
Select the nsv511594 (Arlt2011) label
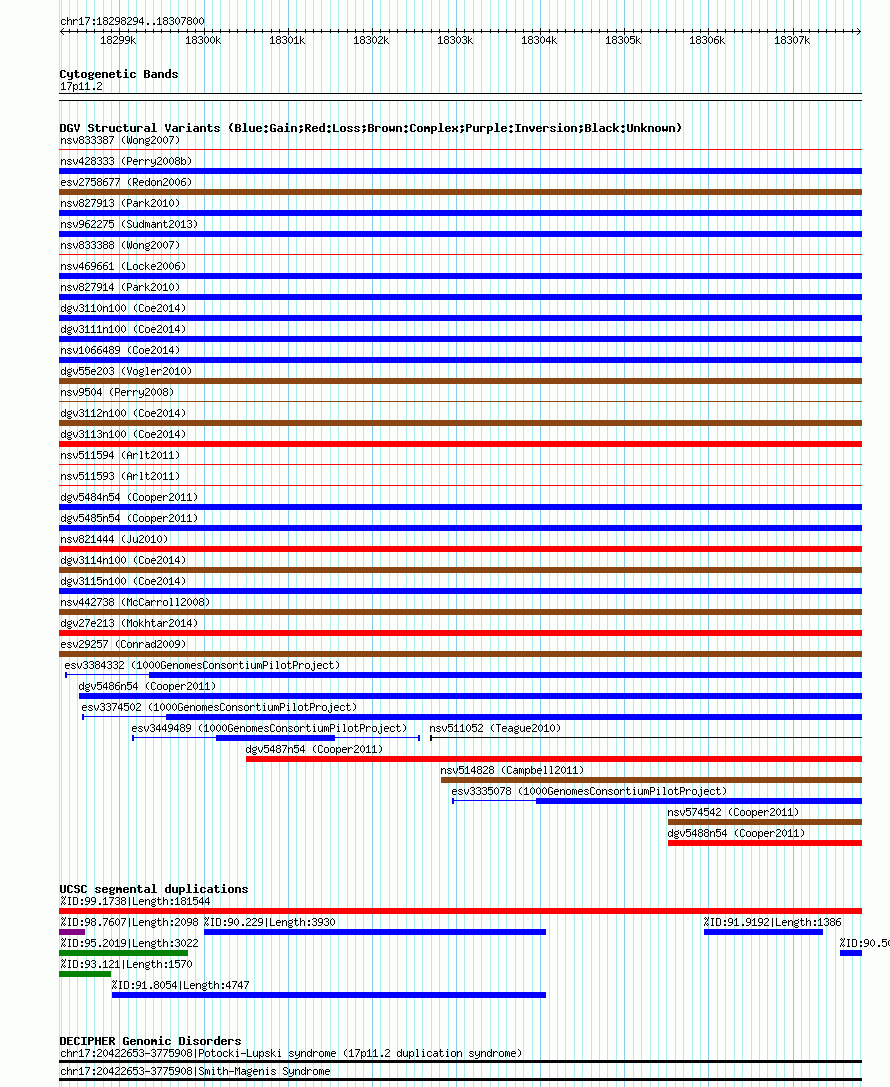tap(120, 455)
